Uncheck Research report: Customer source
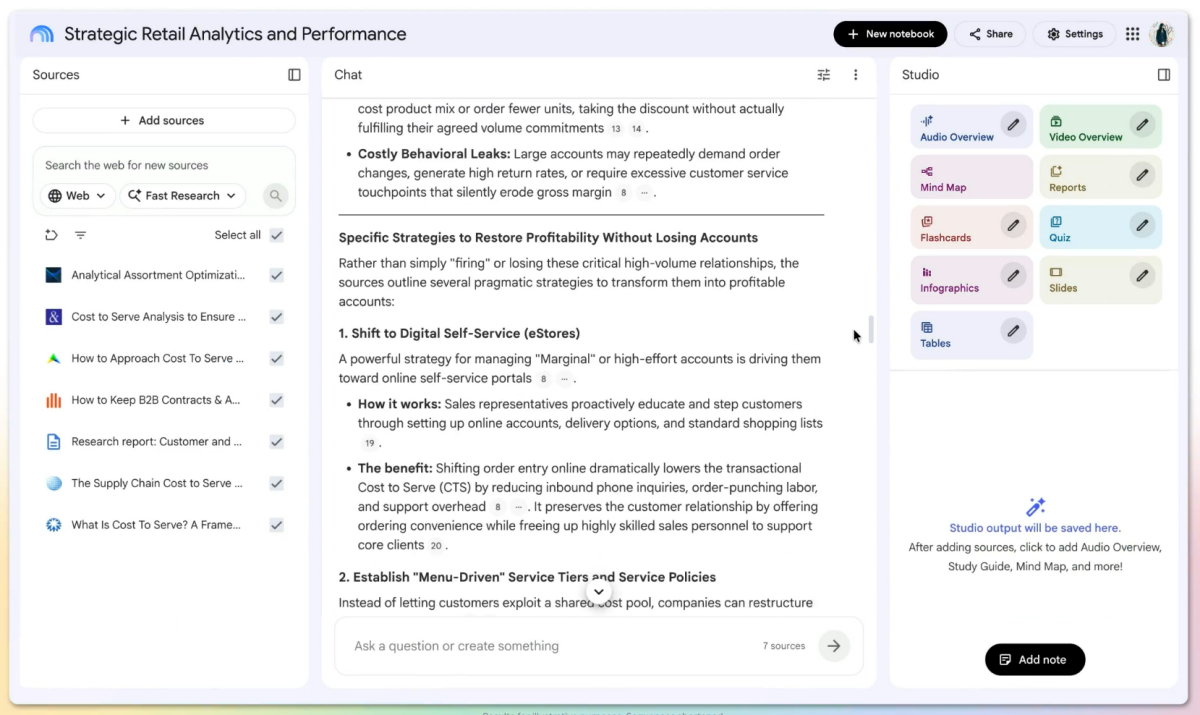 pyautogui.click(x=276, y=442)
